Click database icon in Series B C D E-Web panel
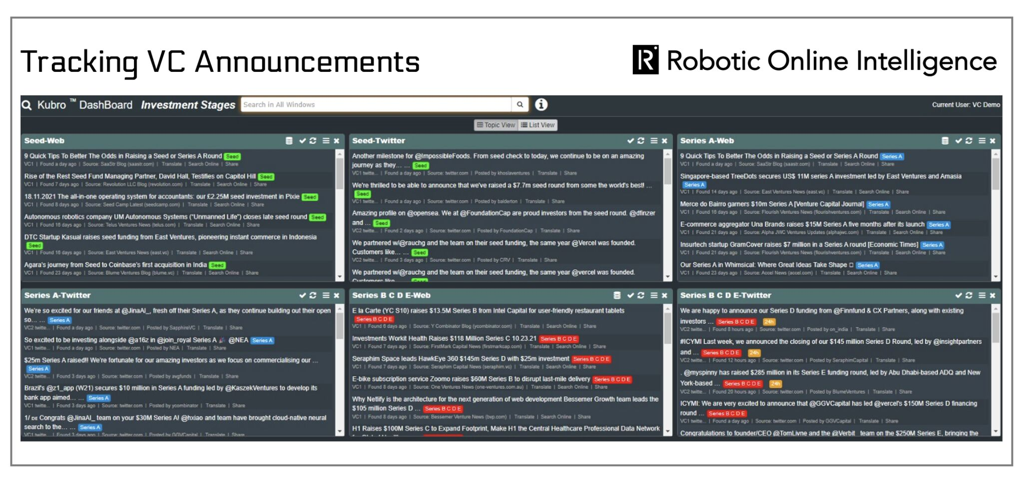Screen dimensions: 1023x480 pos(617,296)
